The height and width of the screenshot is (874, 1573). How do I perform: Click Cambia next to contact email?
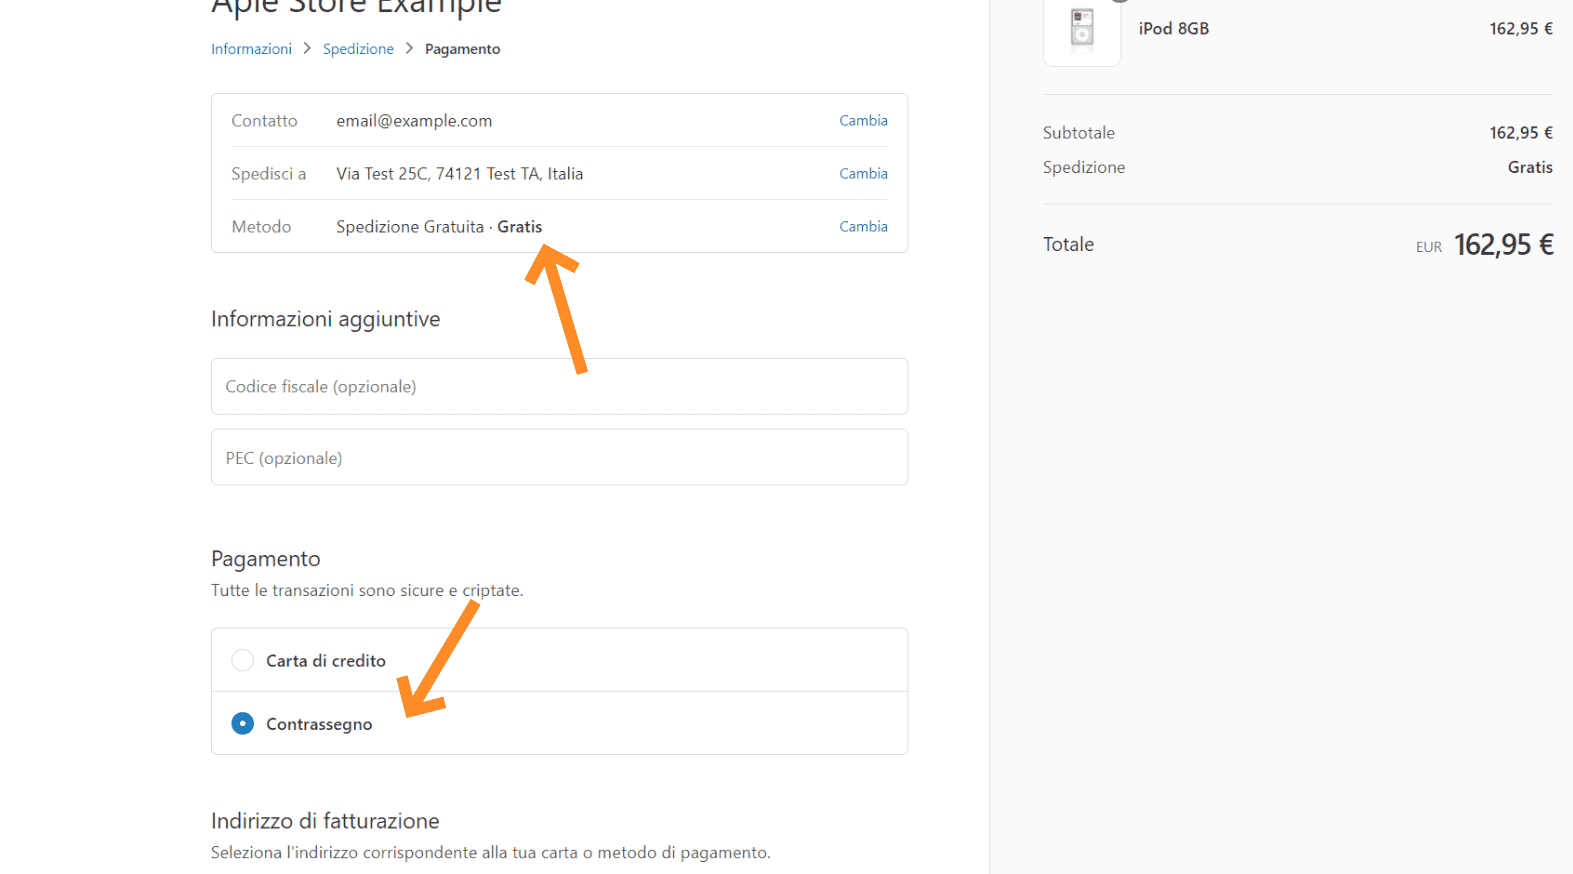863,120
